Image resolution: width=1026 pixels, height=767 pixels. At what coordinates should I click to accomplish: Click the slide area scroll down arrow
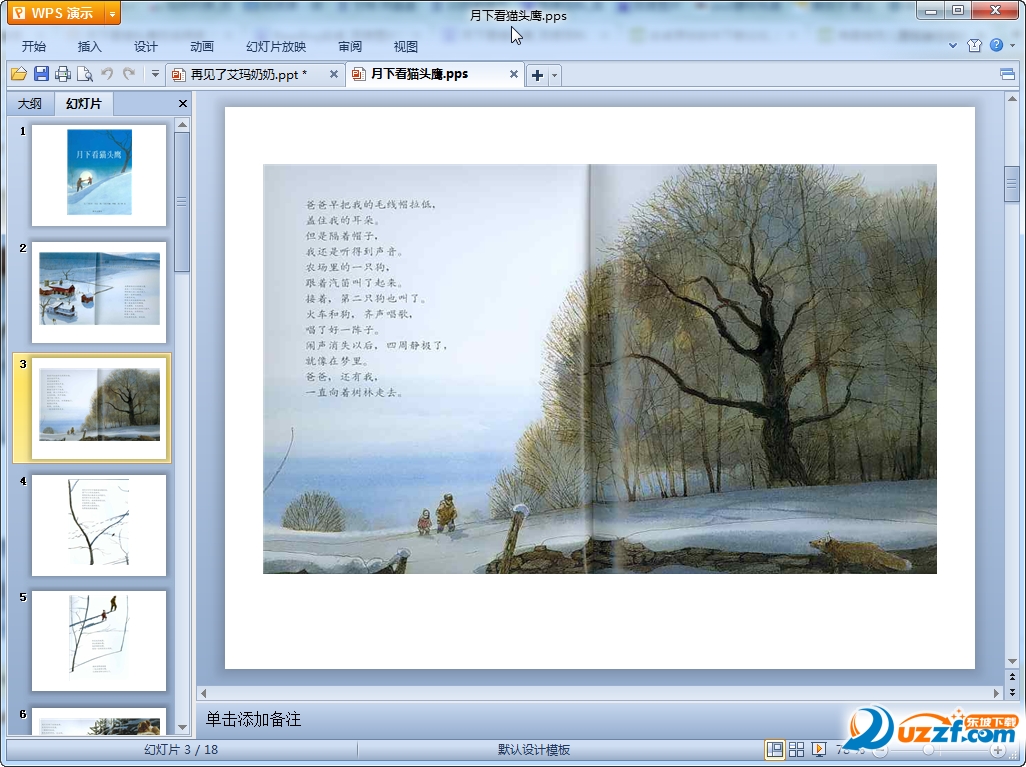tap(1012, 661)
